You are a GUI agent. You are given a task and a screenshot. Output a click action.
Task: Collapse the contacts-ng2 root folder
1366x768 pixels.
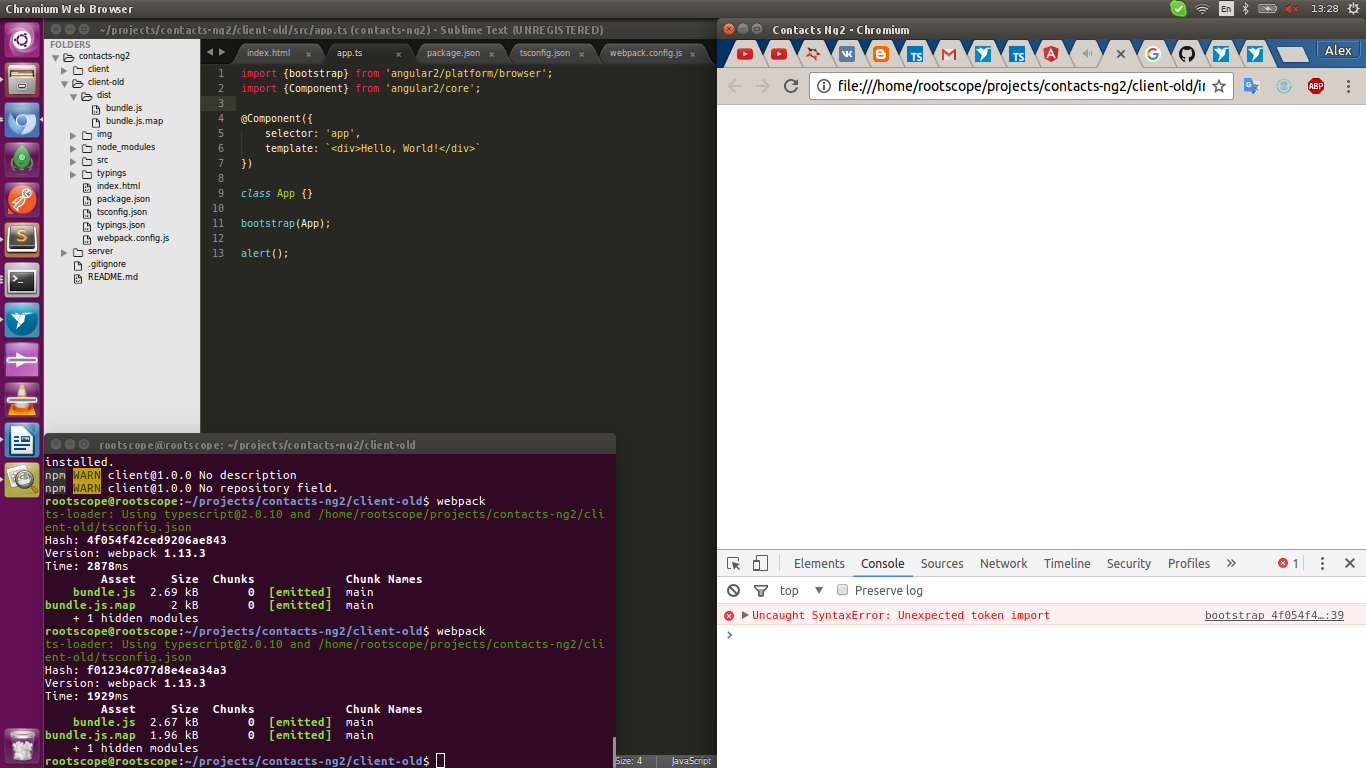click(57, 57)
